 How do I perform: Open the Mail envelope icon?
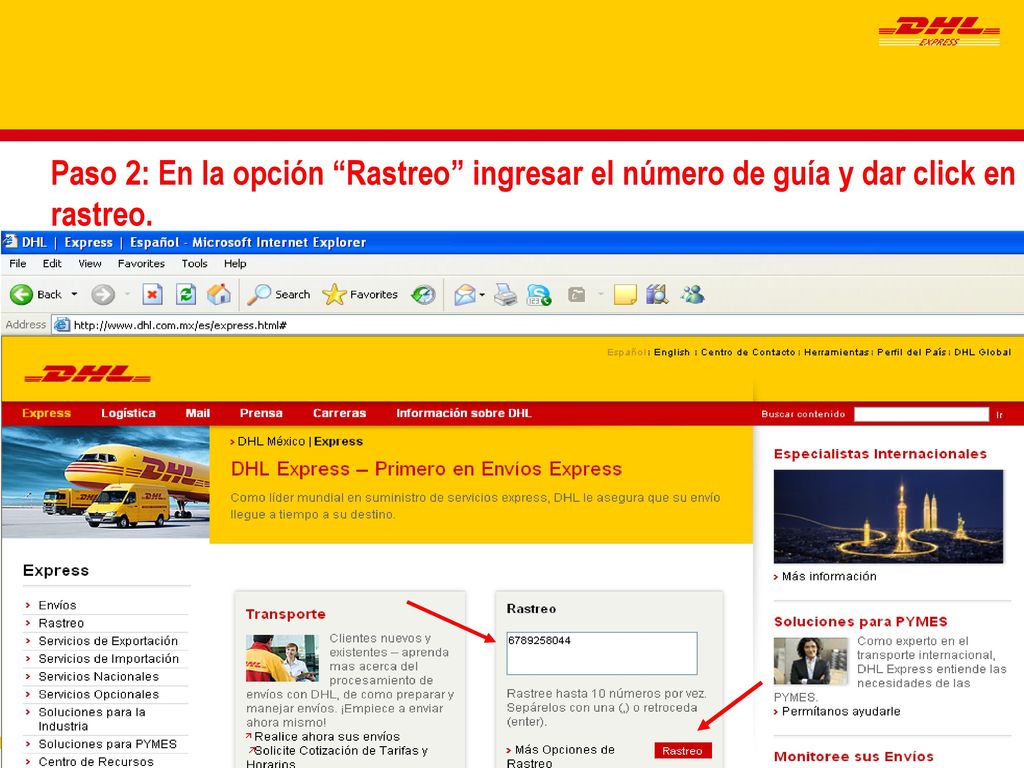pos(464,295)
